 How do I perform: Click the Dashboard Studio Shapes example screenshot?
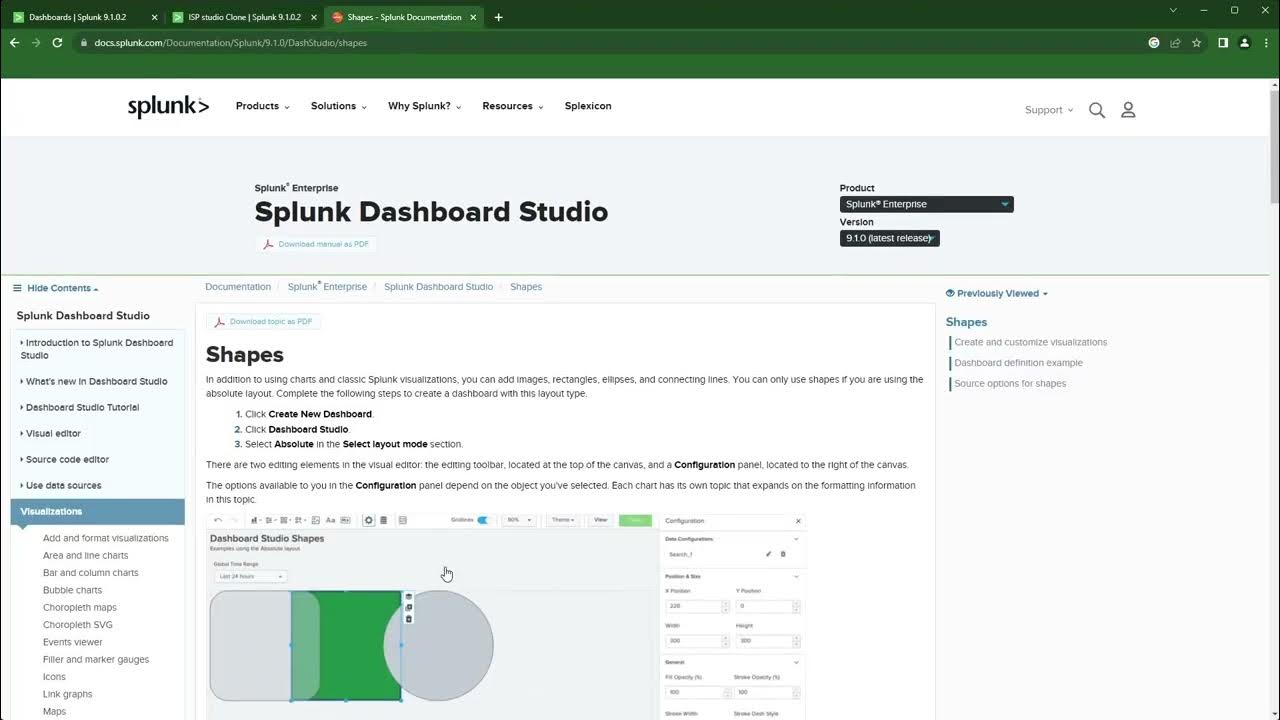pos(506,616)
